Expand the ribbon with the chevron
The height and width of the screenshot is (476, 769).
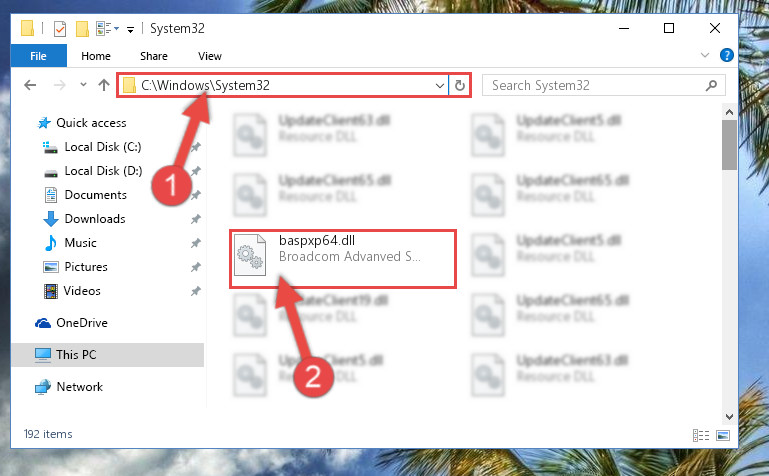click(x=705, y=55)
